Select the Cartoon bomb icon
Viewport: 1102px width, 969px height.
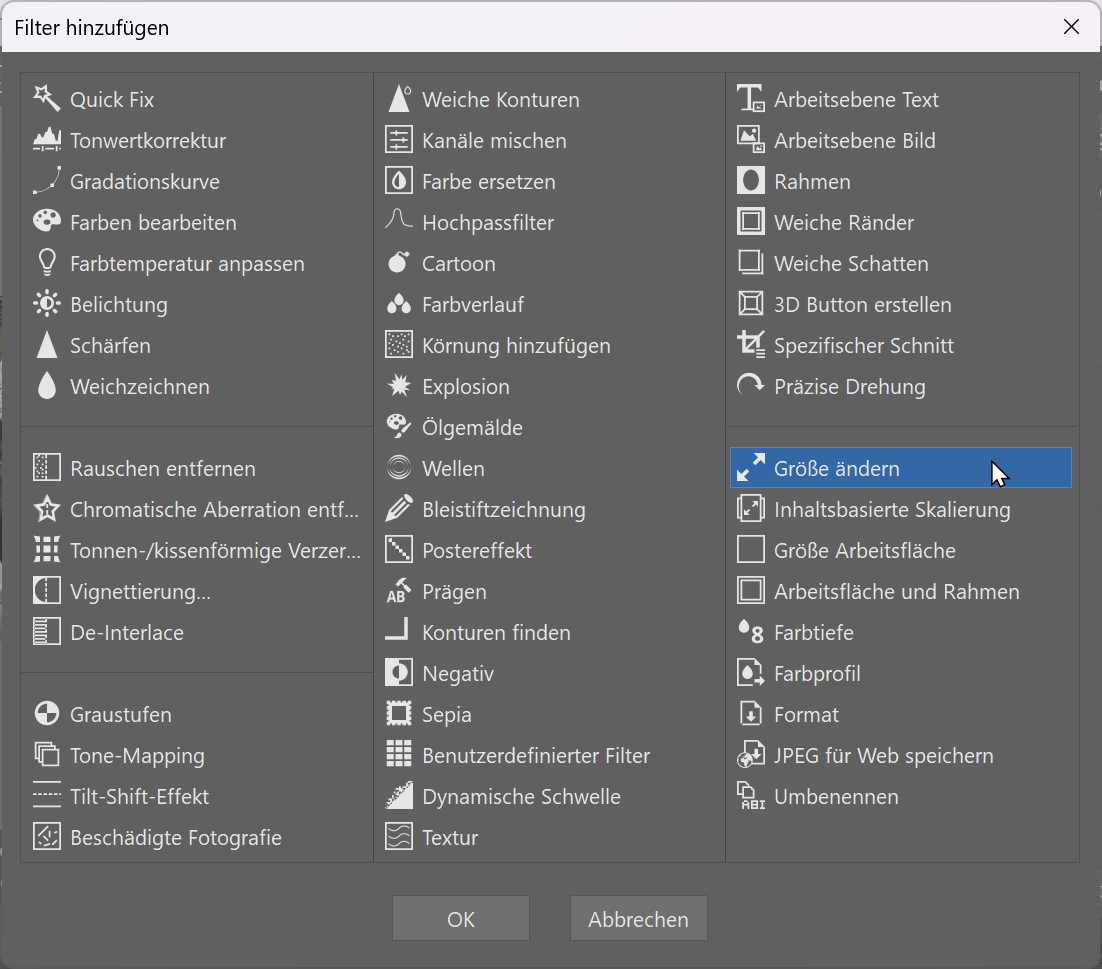click(399, 263)
